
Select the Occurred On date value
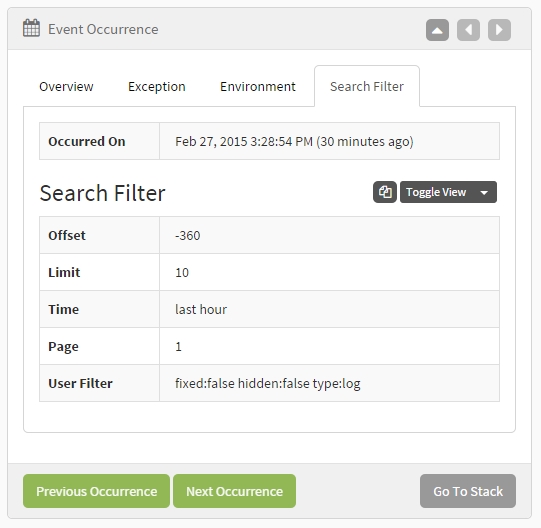294,141
